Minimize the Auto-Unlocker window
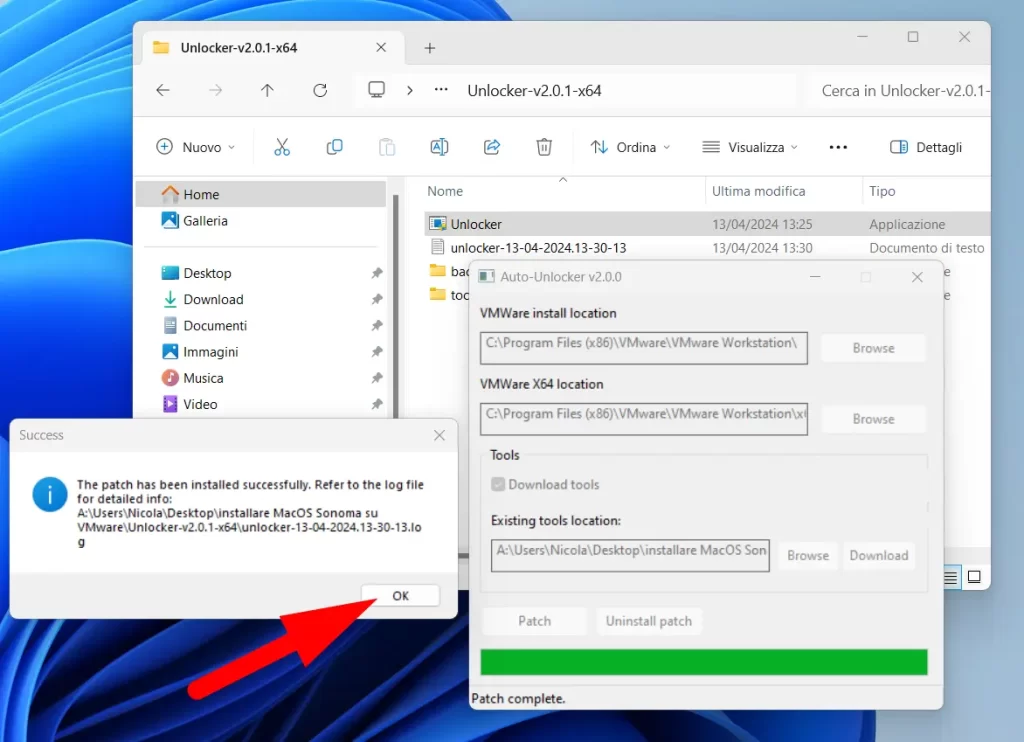1024x742 pixels. [815, 277]
